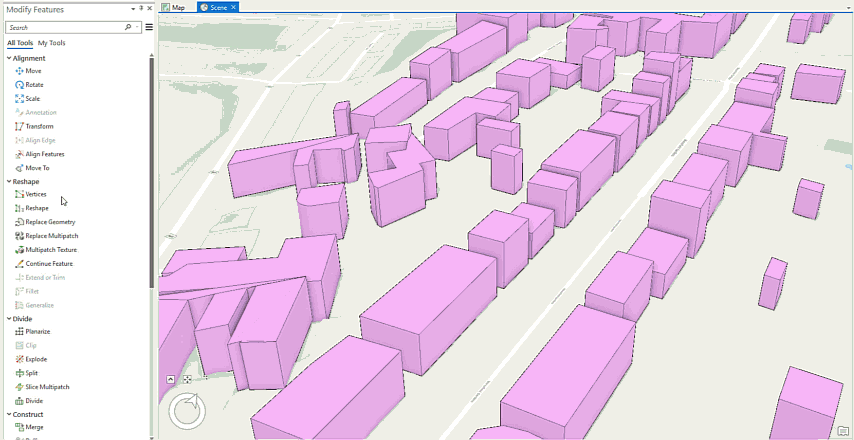Viewport: 854px width, 440px height.
Task: Show full navigator control mode icon
Action: pos(187,380)
